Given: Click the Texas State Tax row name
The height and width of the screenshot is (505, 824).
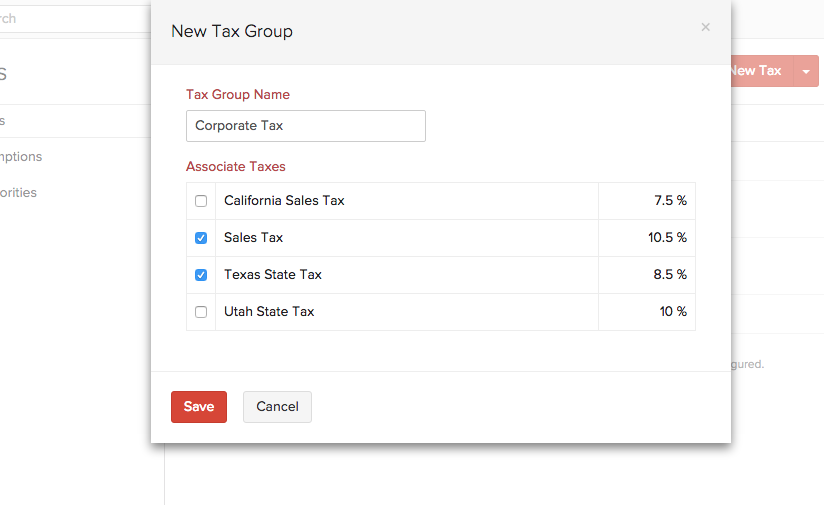Looking at the screenshot, I should point(273,275).
